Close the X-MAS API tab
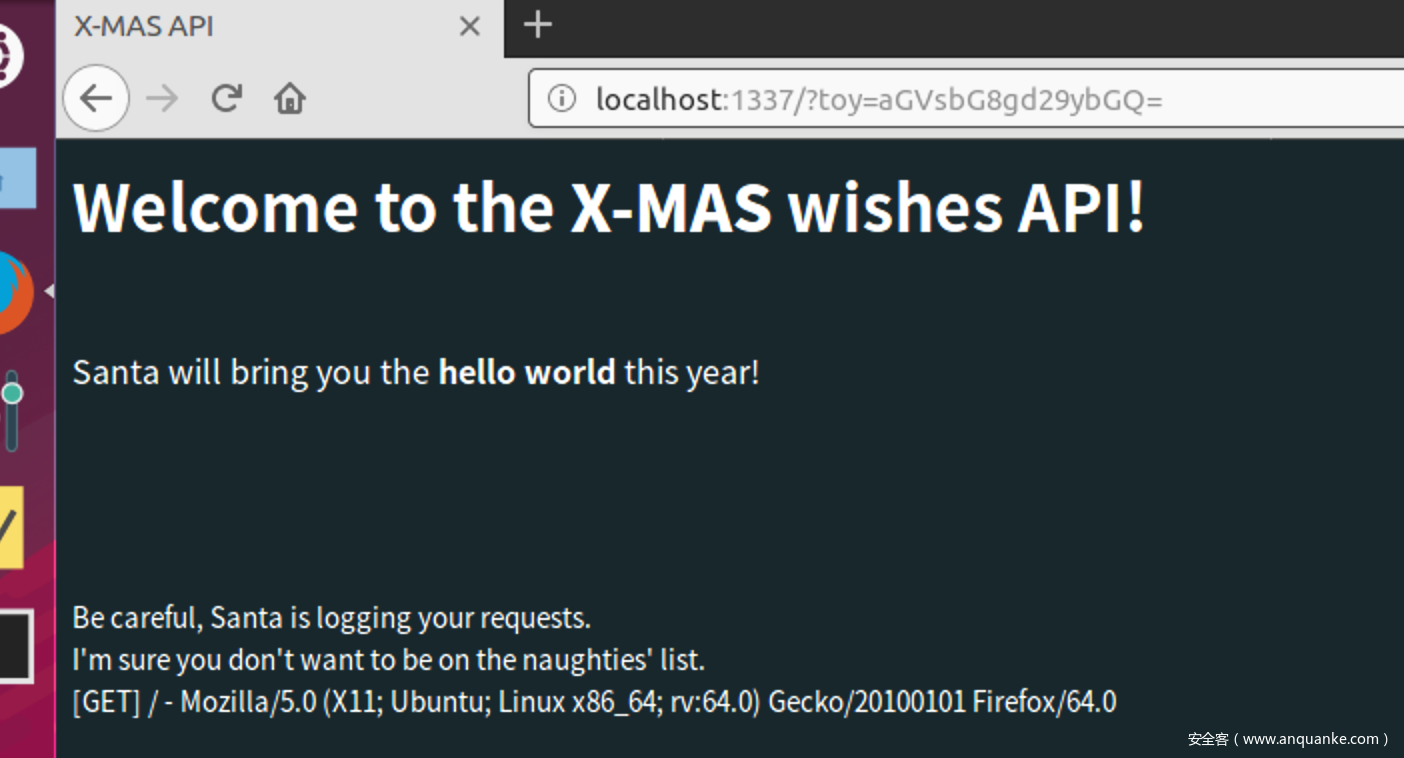The width and height of the screenshot is (1404, 758). click(x=469, y=26)
